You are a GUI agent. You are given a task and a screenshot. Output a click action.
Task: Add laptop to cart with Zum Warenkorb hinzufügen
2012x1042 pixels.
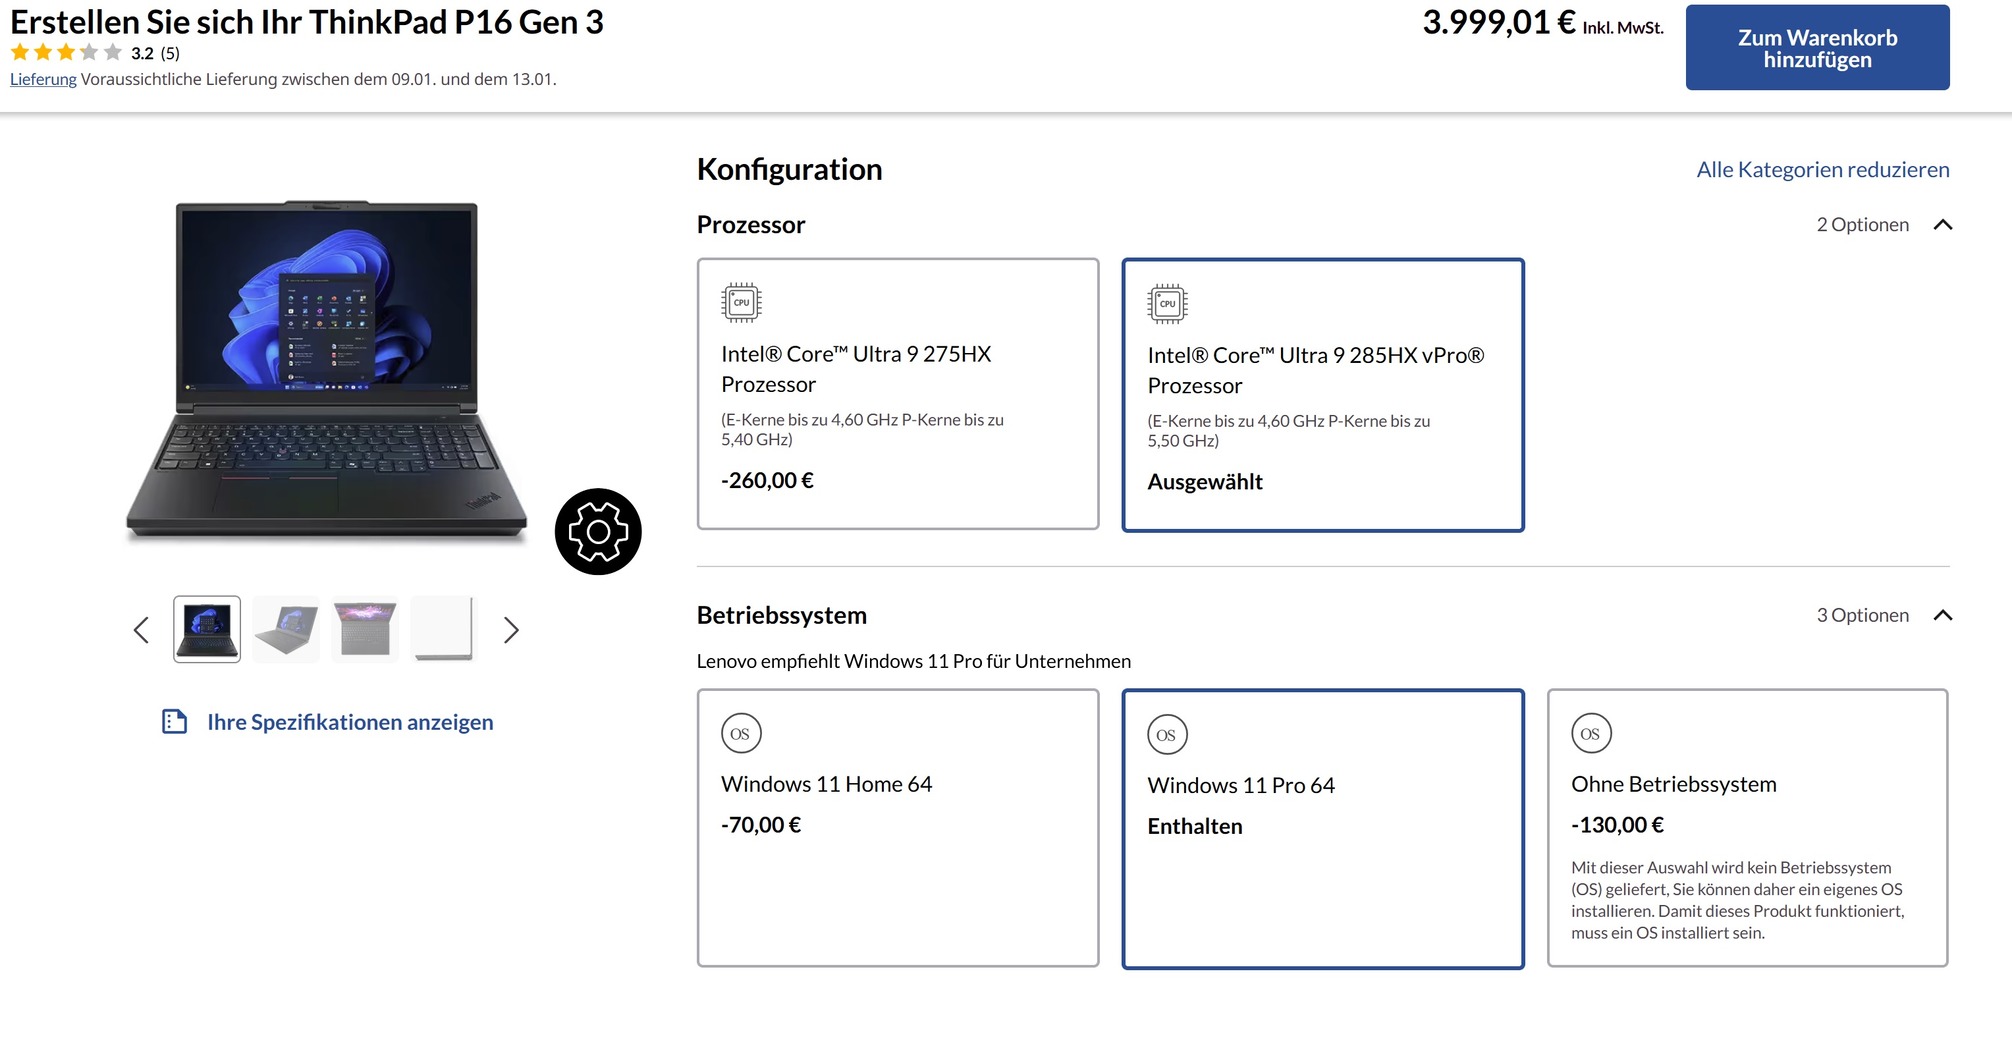click(x=1817, y=48)
